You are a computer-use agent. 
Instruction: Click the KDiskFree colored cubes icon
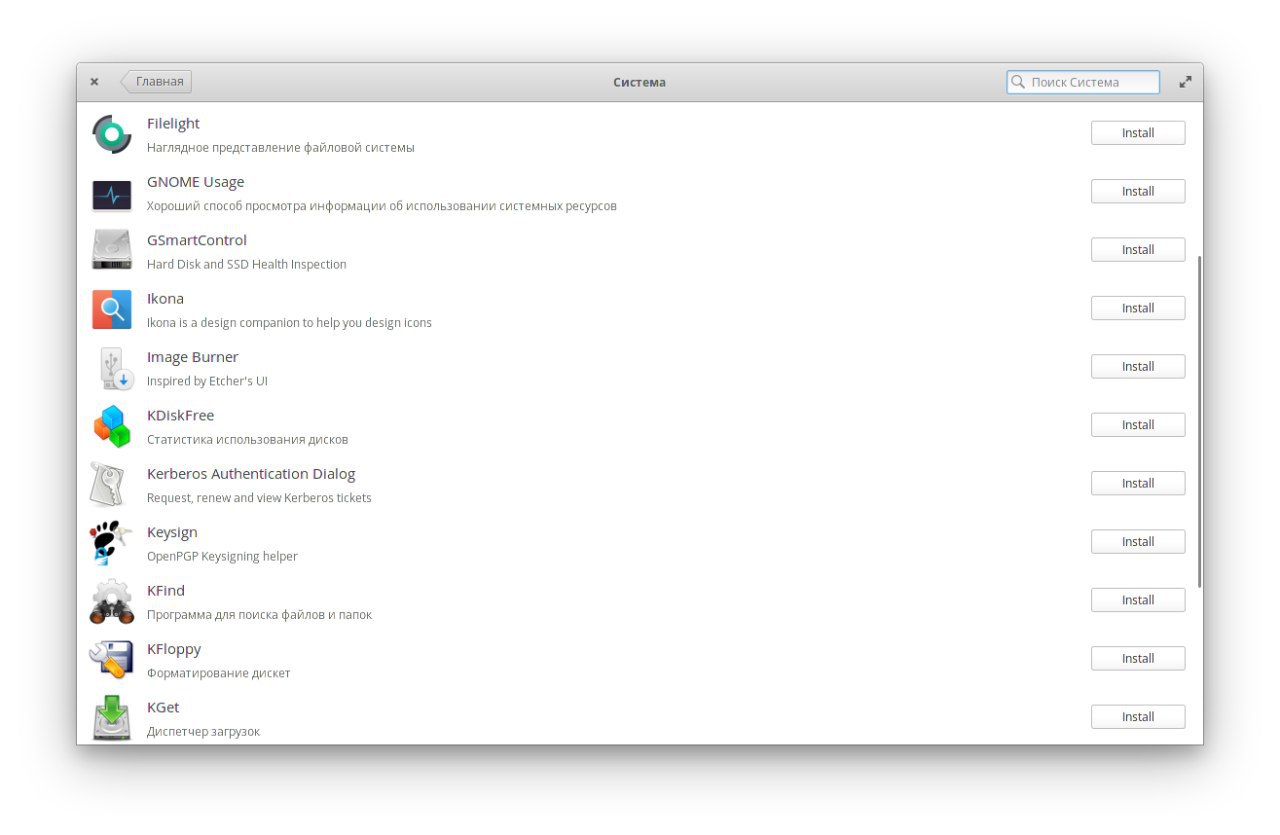(112, 426)
